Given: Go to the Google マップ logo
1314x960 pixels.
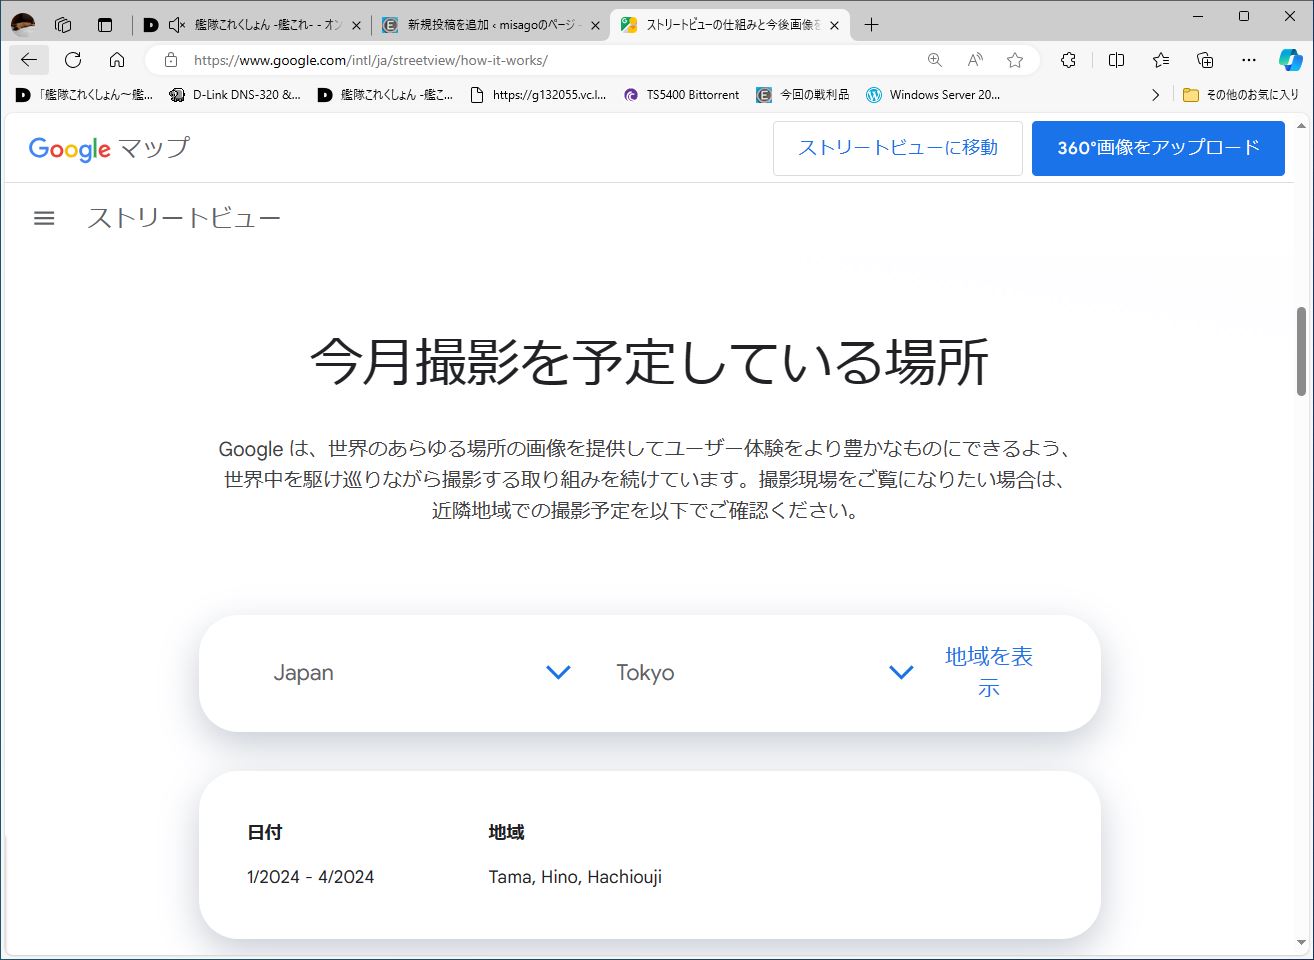Looking at the screenshot, I should coord(109,148).
